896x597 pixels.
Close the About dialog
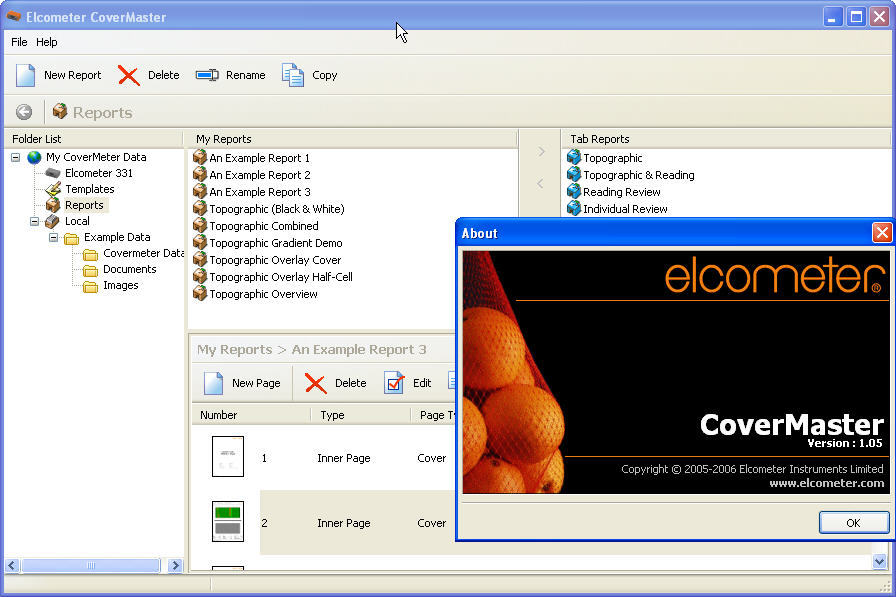pyautogui.click(x=882, y=233)
